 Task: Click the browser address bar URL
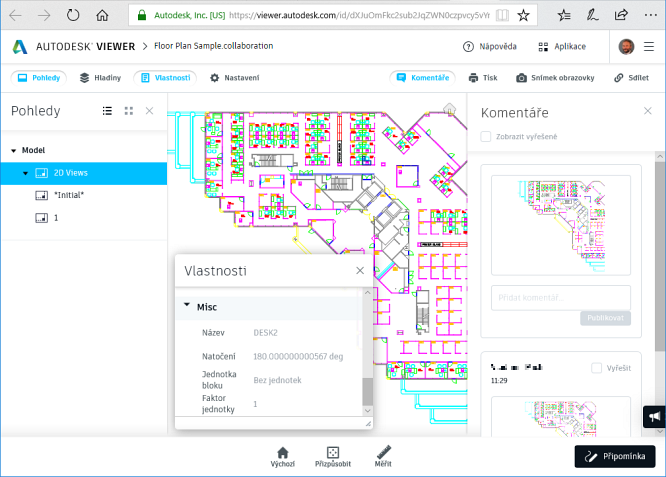point(359,16)
